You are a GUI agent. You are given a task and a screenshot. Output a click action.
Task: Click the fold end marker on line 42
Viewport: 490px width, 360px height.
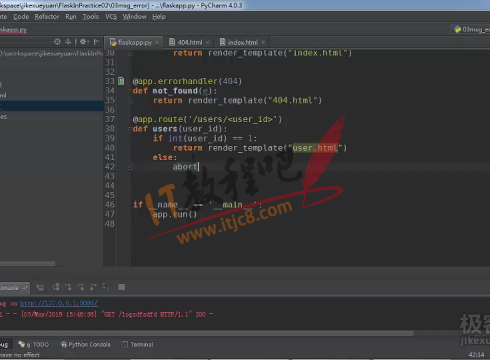coord(130,167)
